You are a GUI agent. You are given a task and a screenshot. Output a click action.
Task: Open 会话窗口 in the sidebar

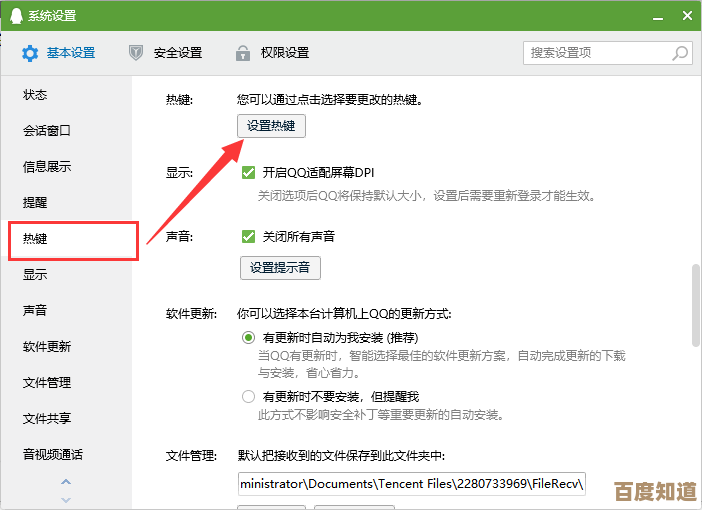tap(47, 131)
